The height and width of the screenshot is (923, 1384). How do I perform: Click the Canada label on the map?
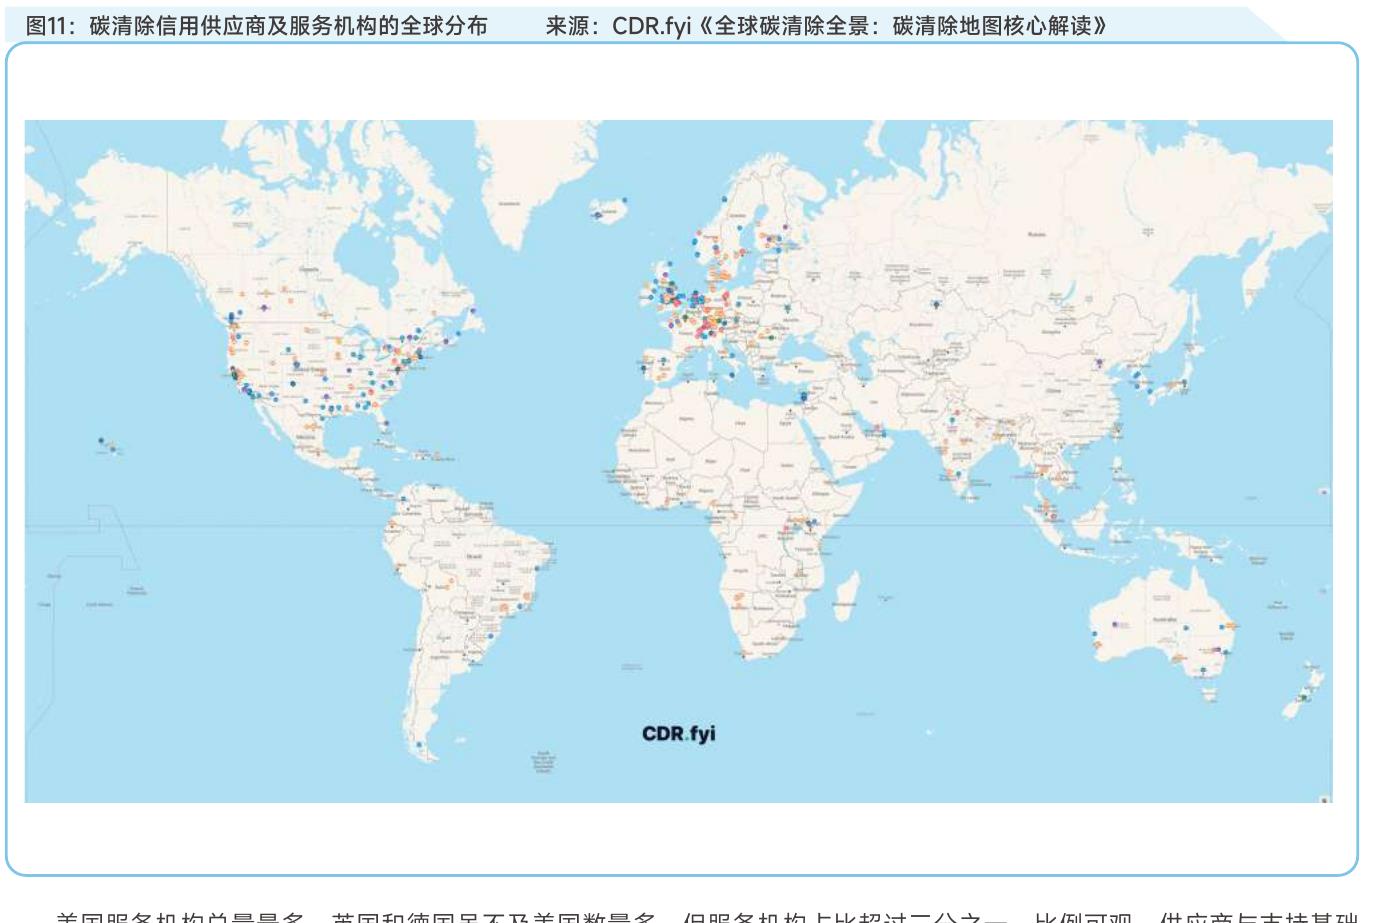tap(309, 269)
